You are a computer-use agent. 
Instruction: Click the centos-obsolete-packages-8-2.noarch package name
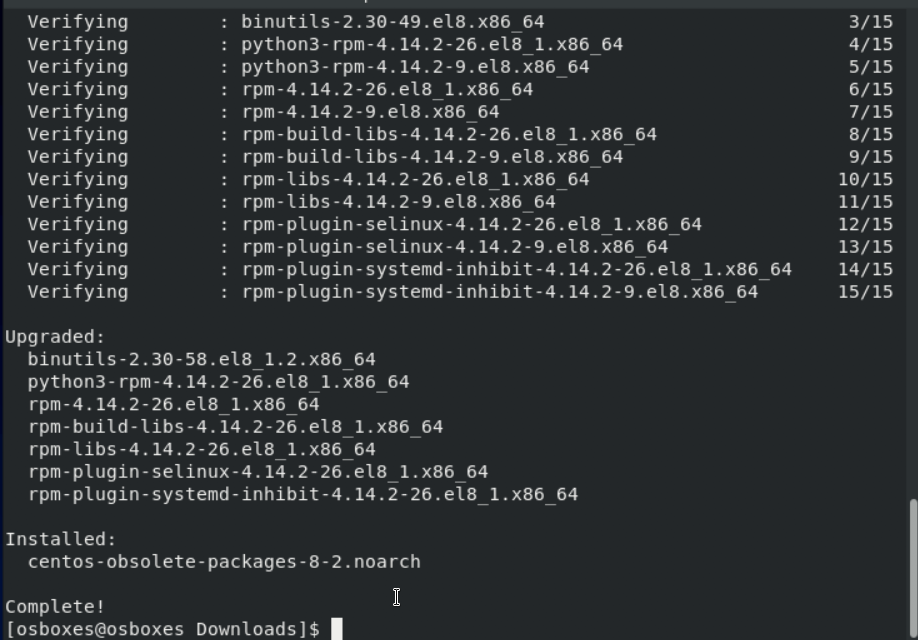tap(224, 562)
